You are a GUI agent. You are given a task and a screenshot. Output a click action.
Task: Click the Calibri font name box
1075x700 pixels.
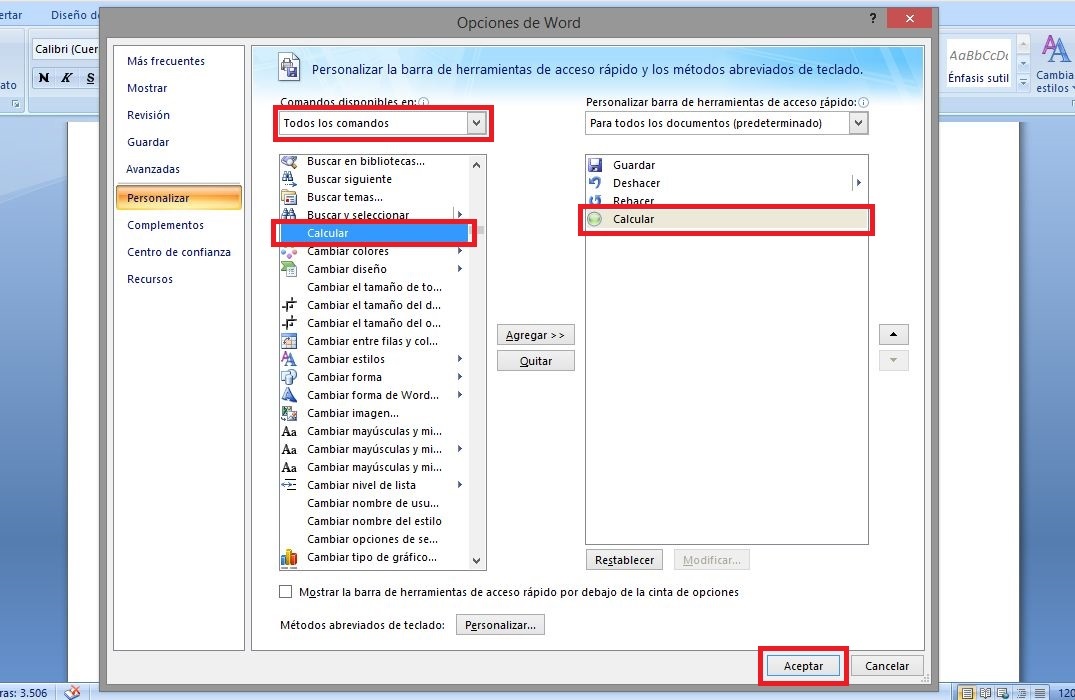[66, 49]
